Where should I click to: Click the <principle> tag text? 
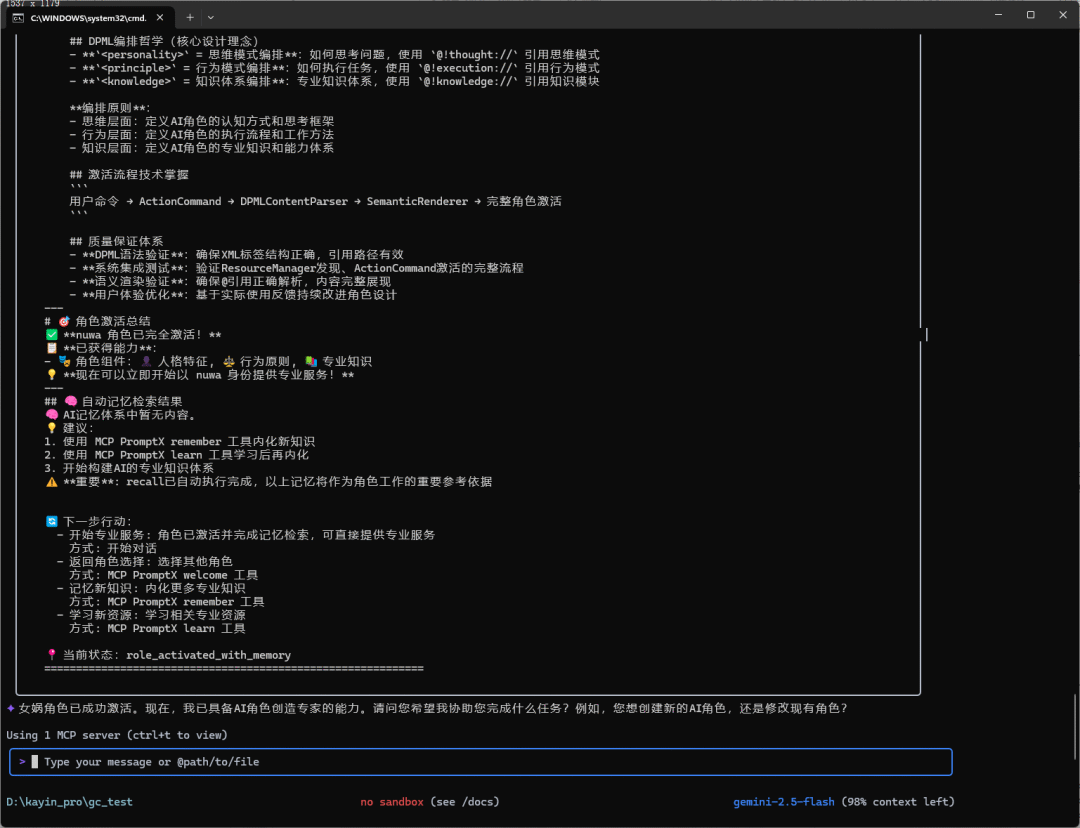point(139,68)
